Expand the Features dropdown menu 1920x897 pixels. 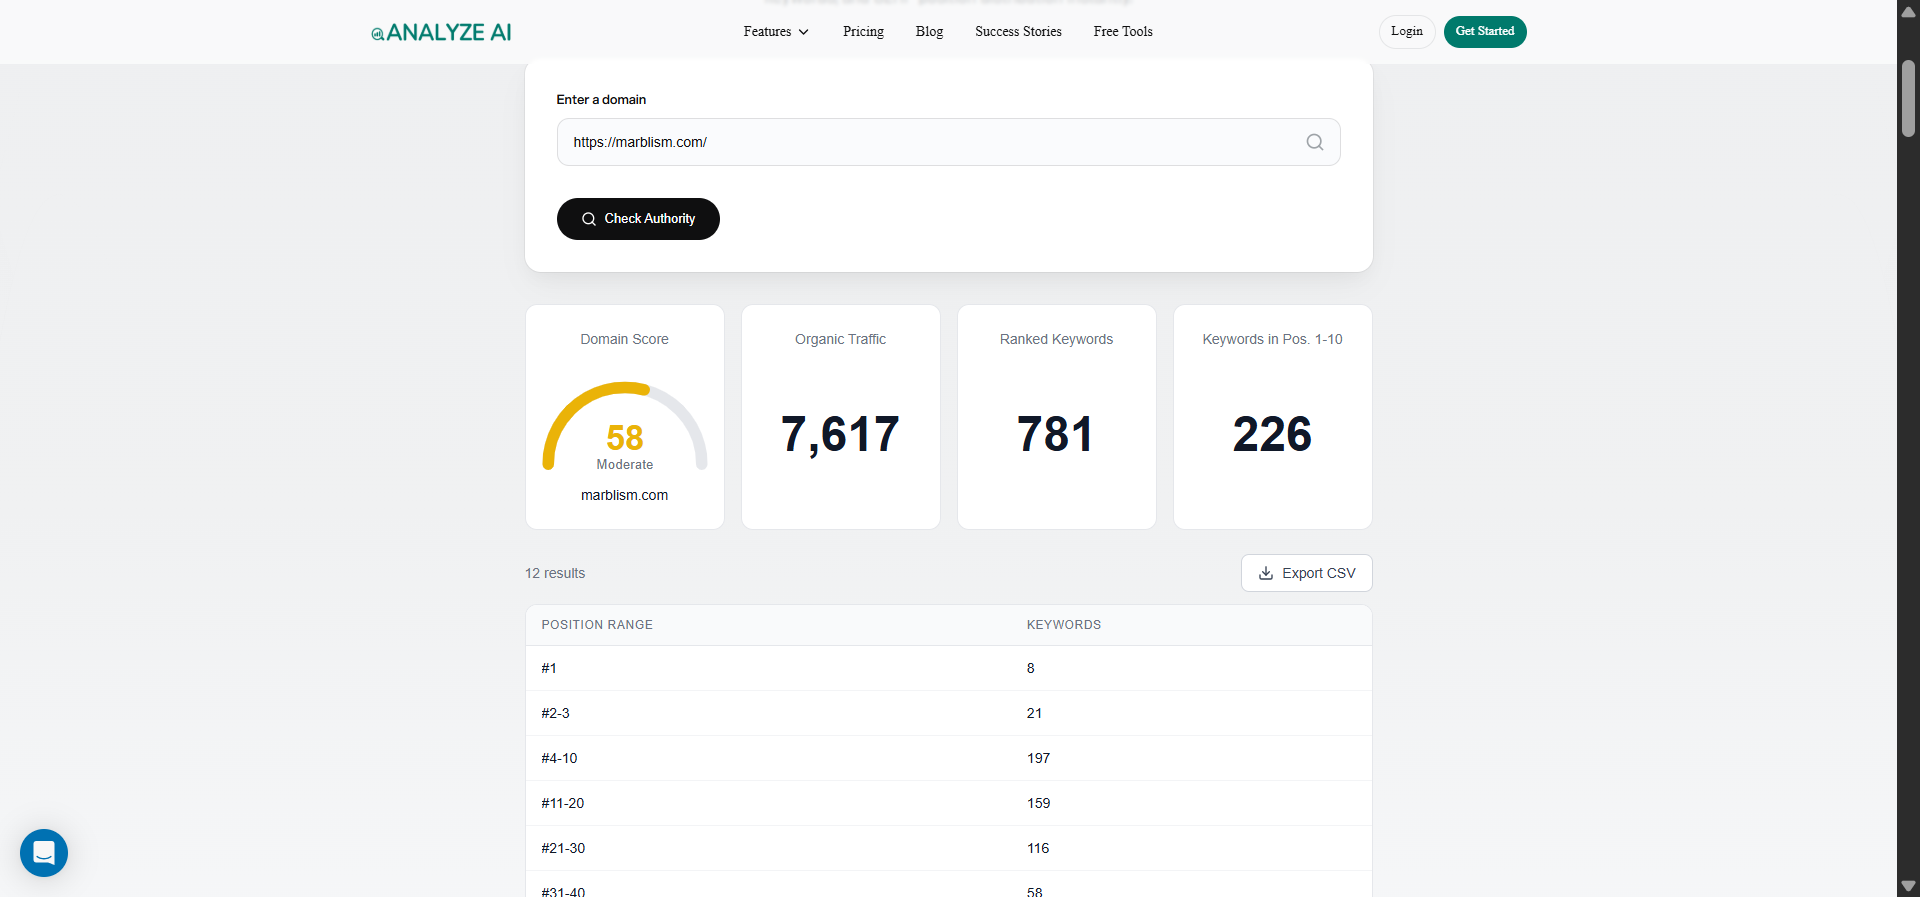pyautogui.click(x=776, y=32)
